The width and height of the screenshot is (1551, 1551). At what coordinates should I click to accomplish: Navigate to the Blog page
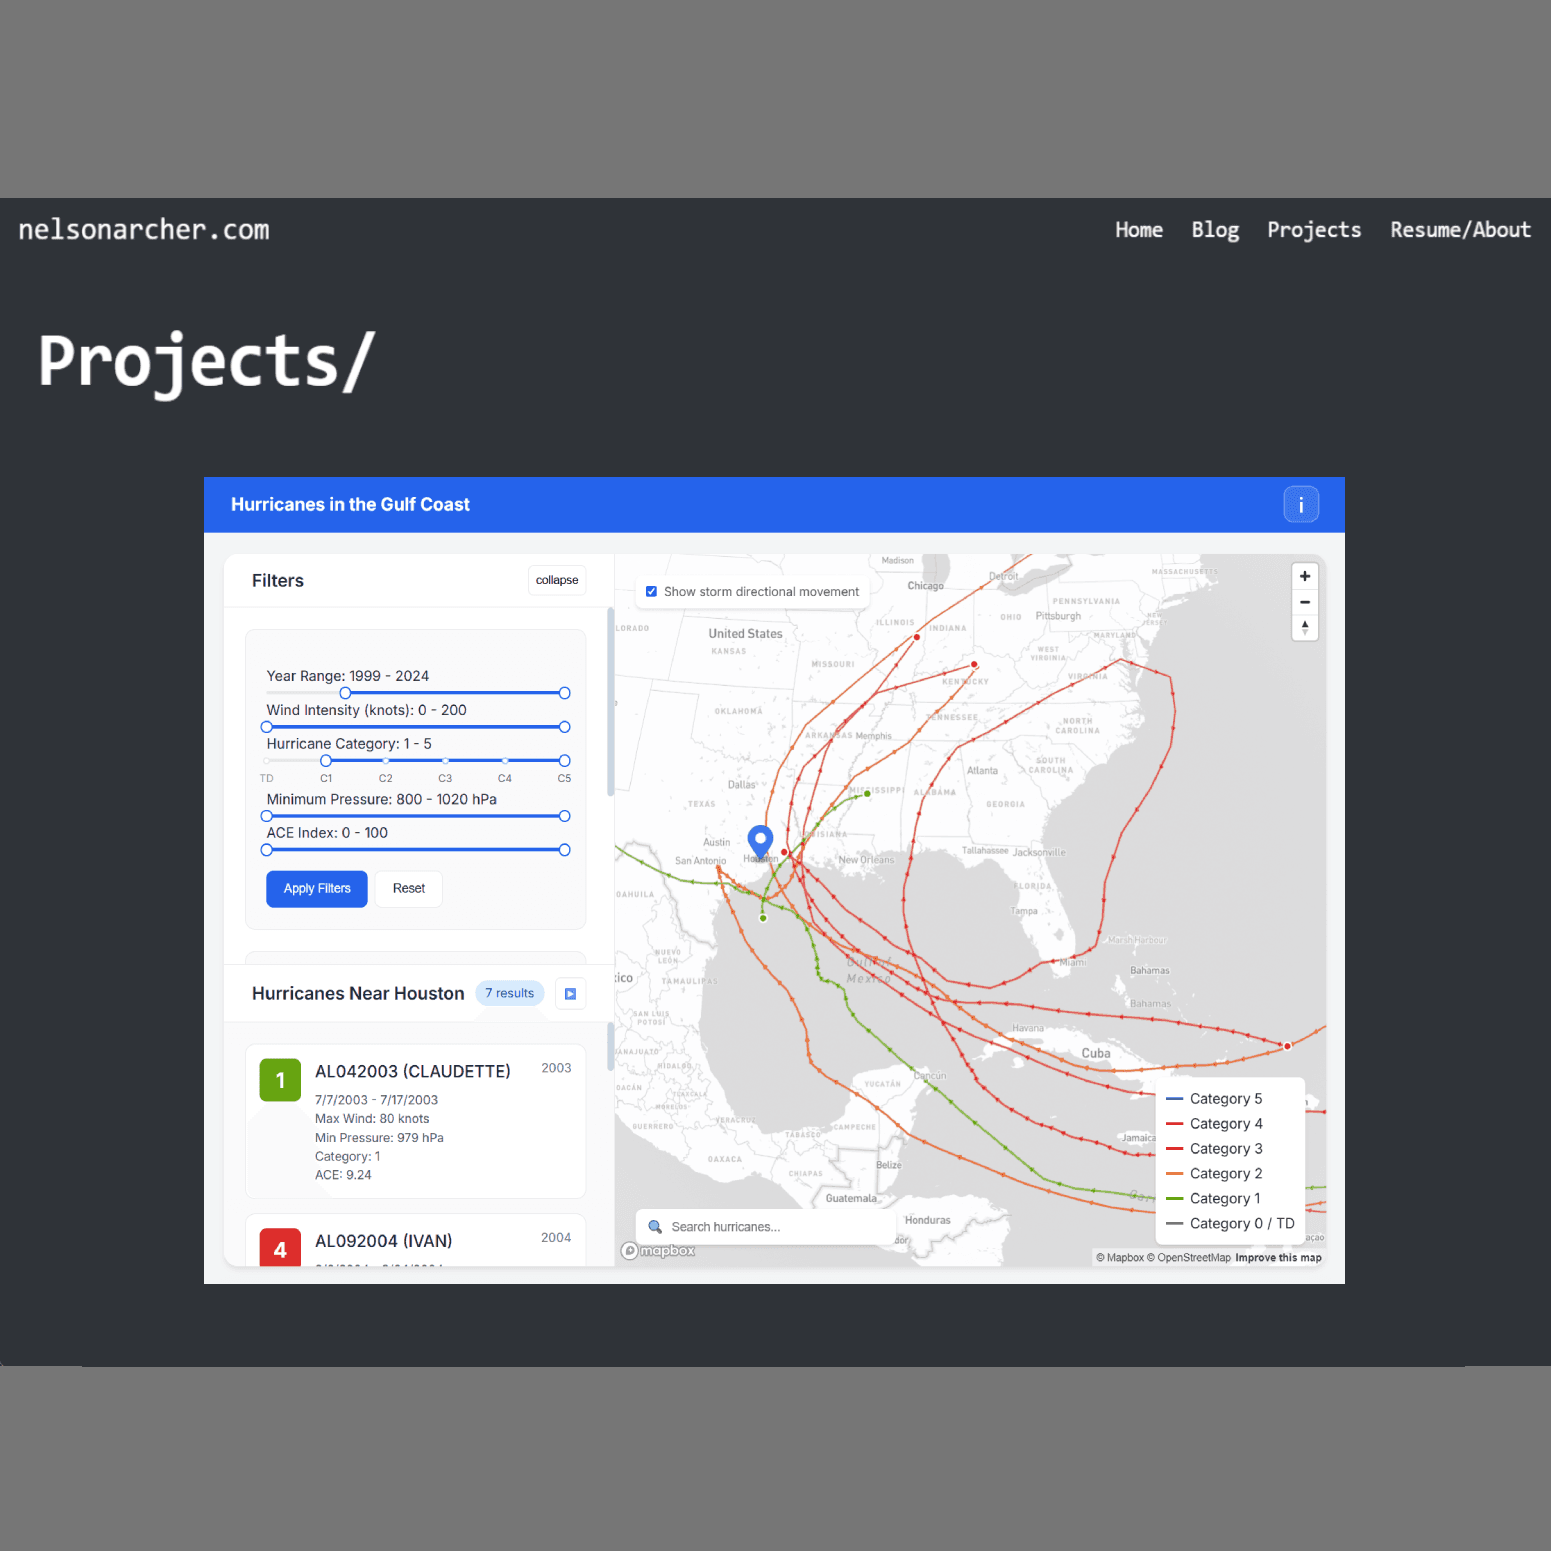(1214, 229)
